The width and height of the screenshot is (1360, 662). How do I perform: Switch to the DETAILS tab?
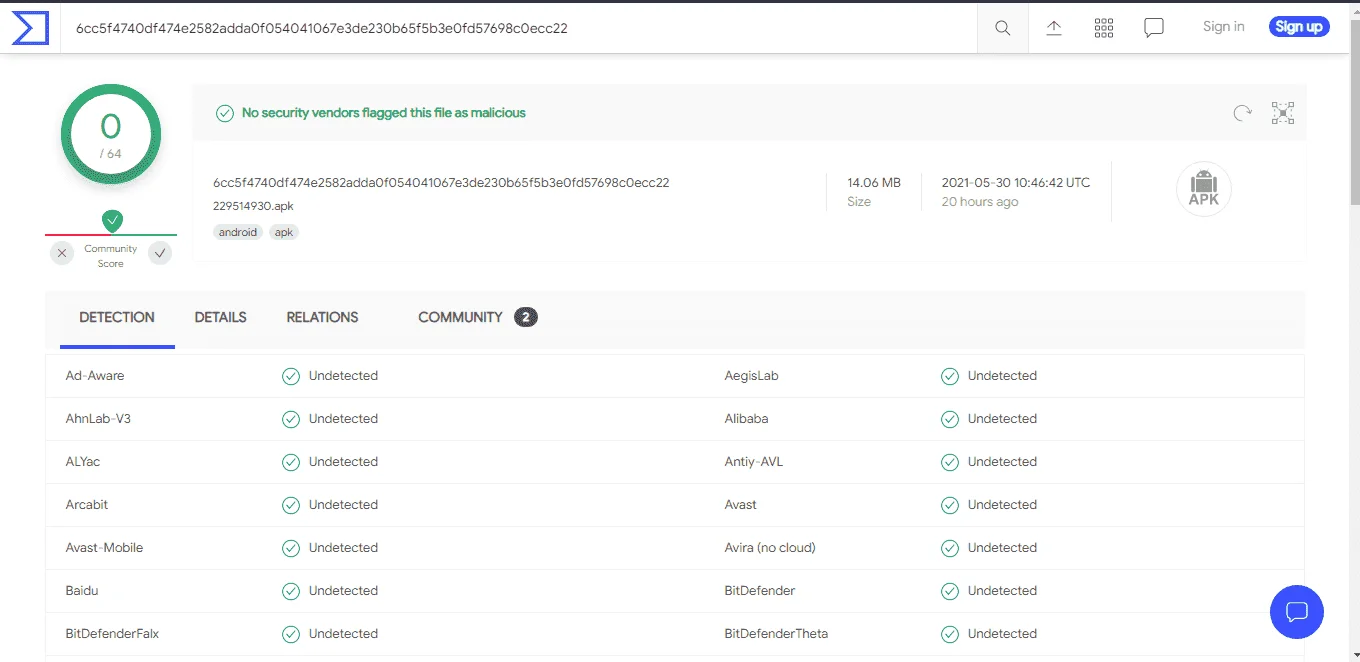221,317
